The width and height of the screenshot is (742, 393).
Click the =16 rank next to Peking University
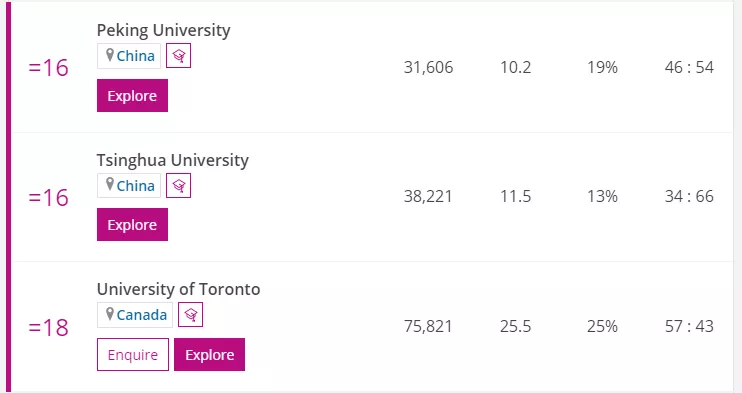49,67
